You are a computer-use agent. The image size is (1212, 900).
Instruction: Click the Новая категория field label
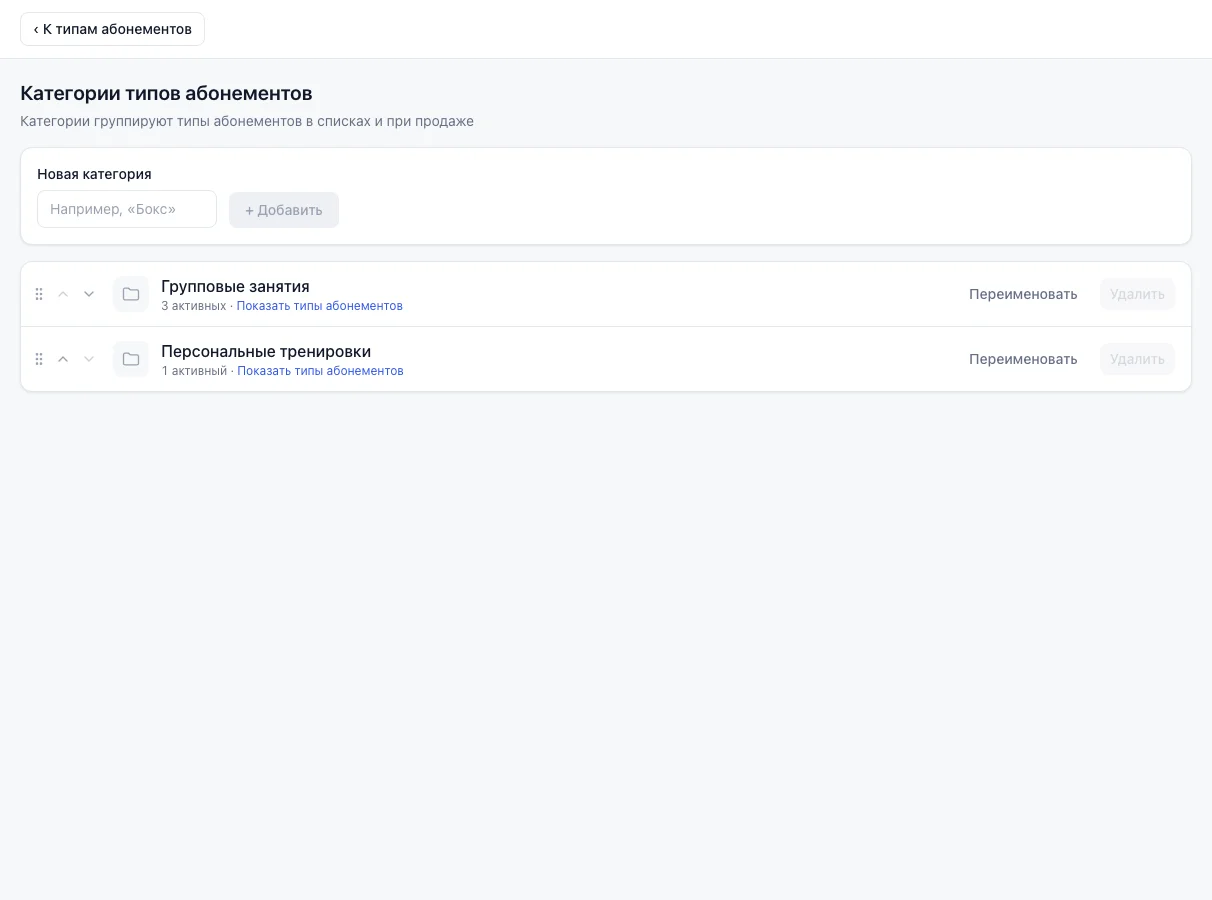point(94,174)
